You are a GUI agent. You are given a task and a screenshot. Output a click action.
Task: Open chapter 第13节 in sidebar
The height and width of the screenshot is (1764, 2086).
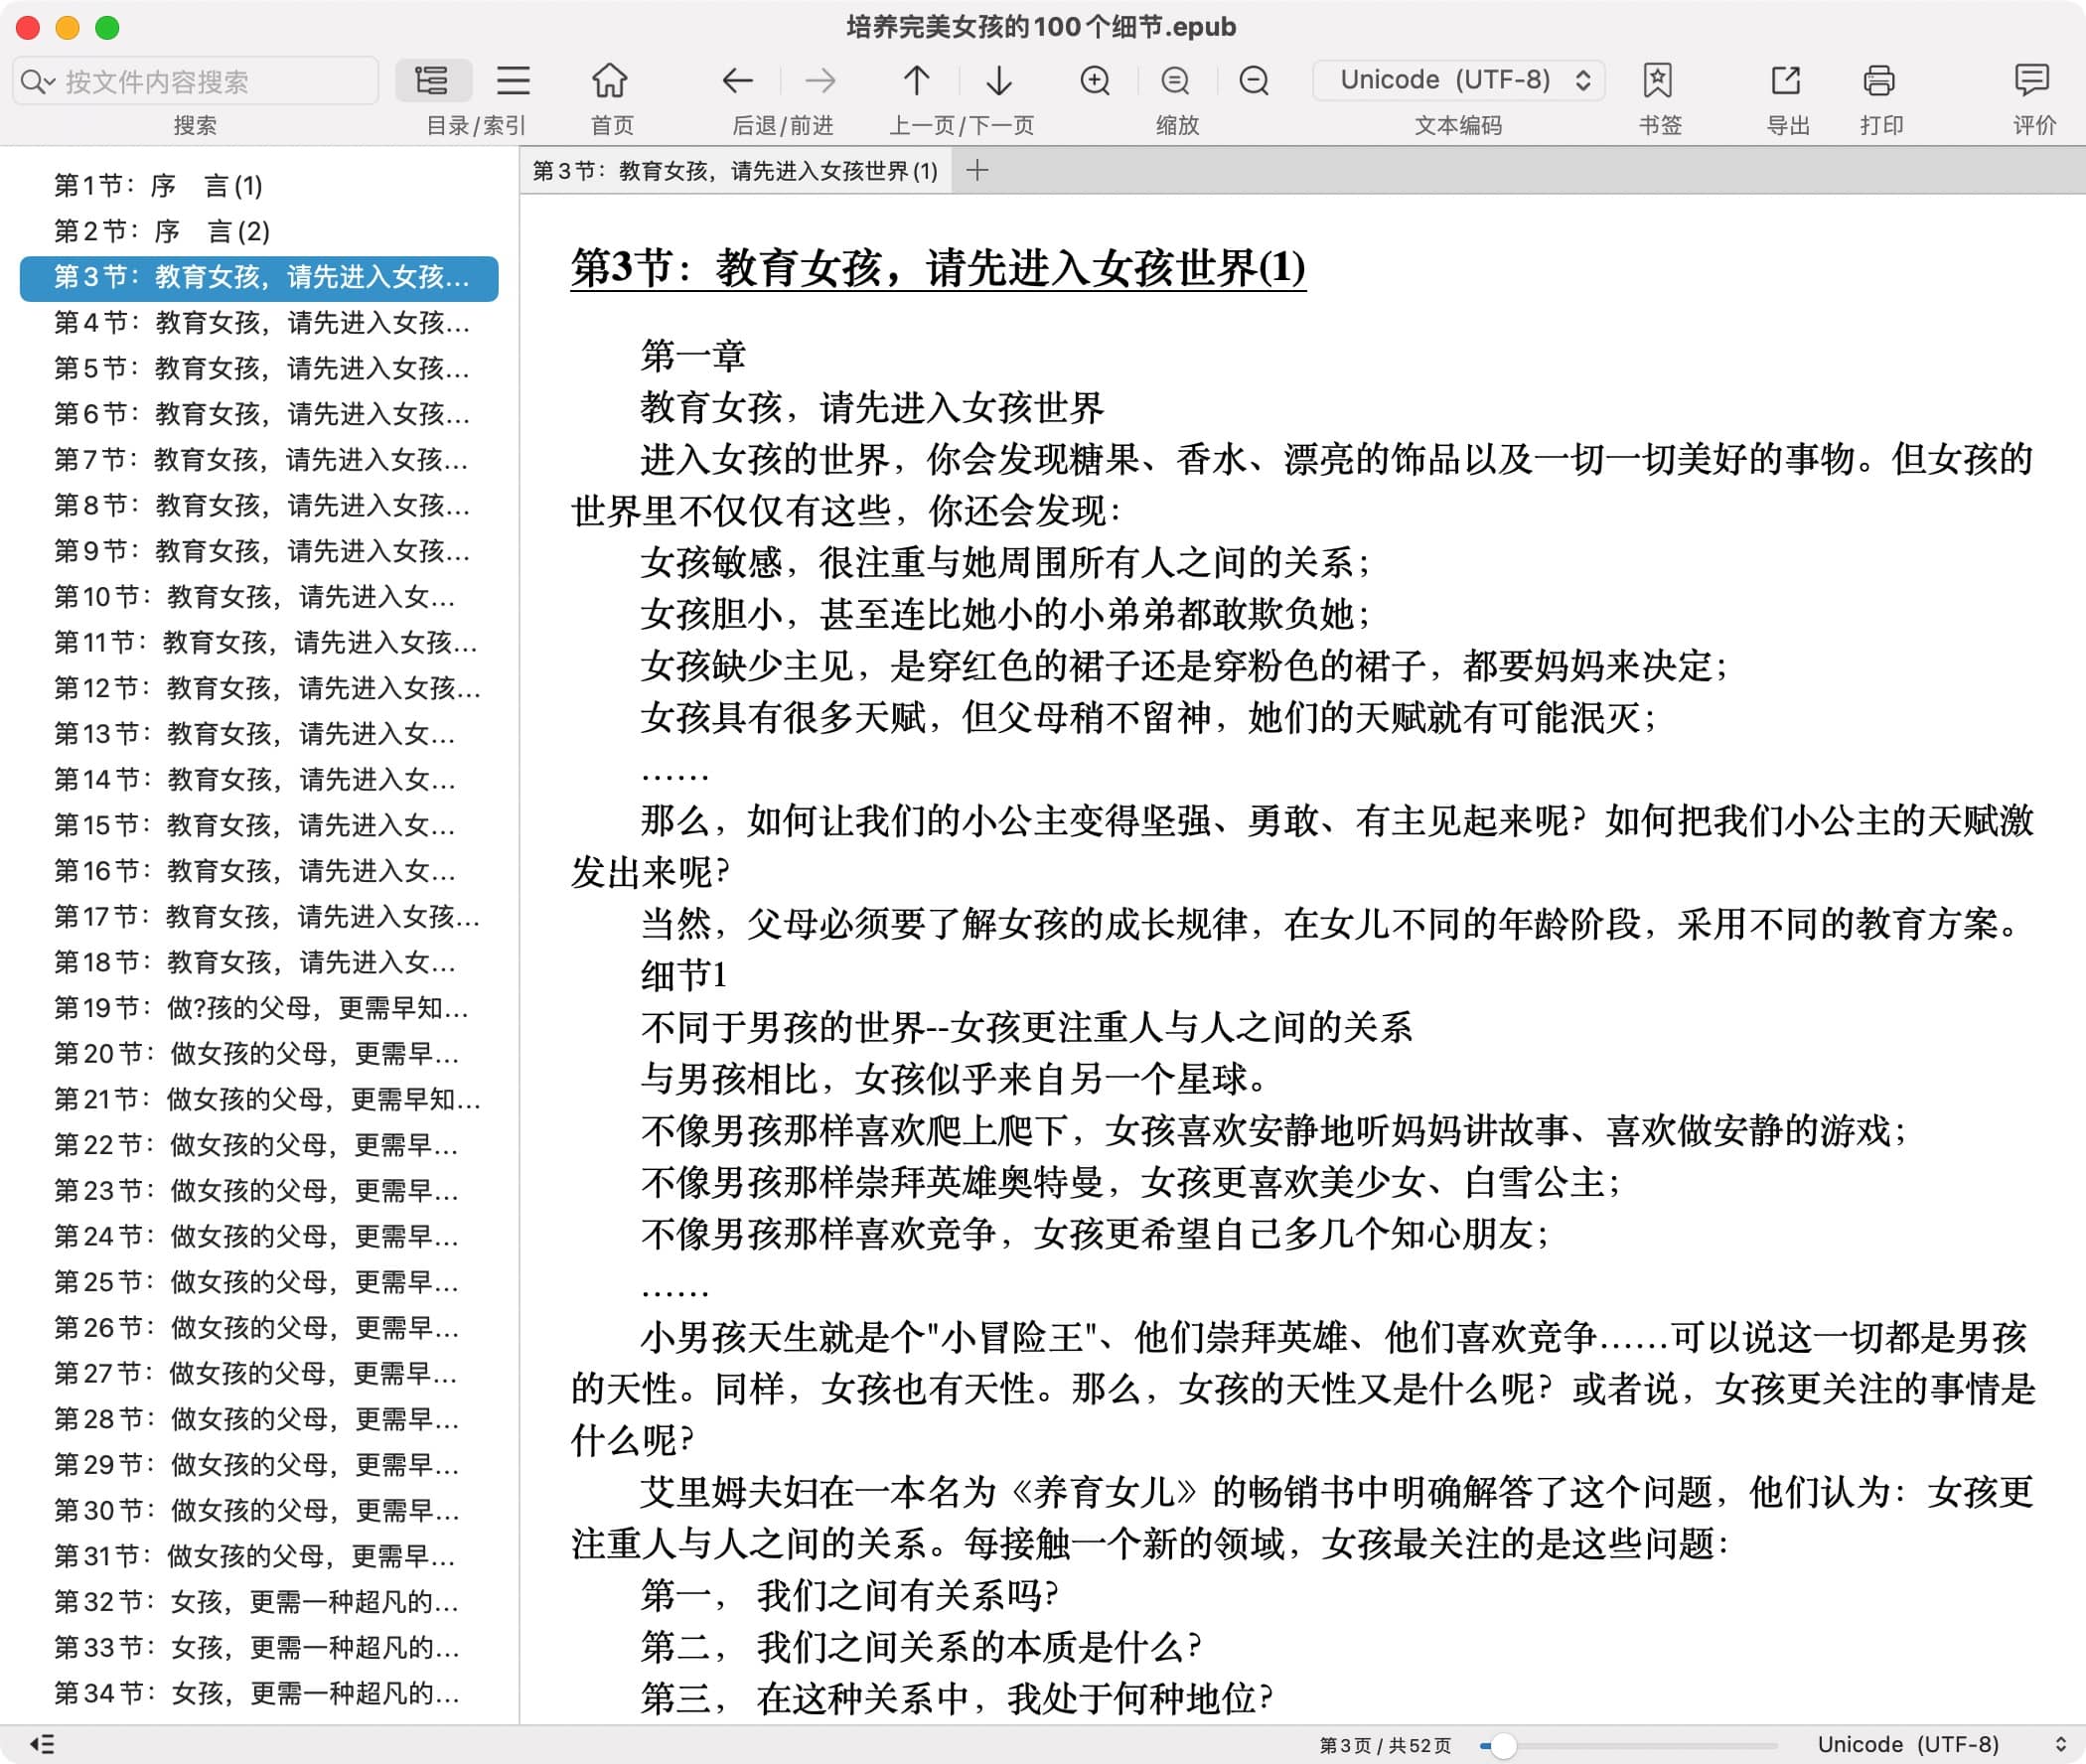click(x=255, y=734)
